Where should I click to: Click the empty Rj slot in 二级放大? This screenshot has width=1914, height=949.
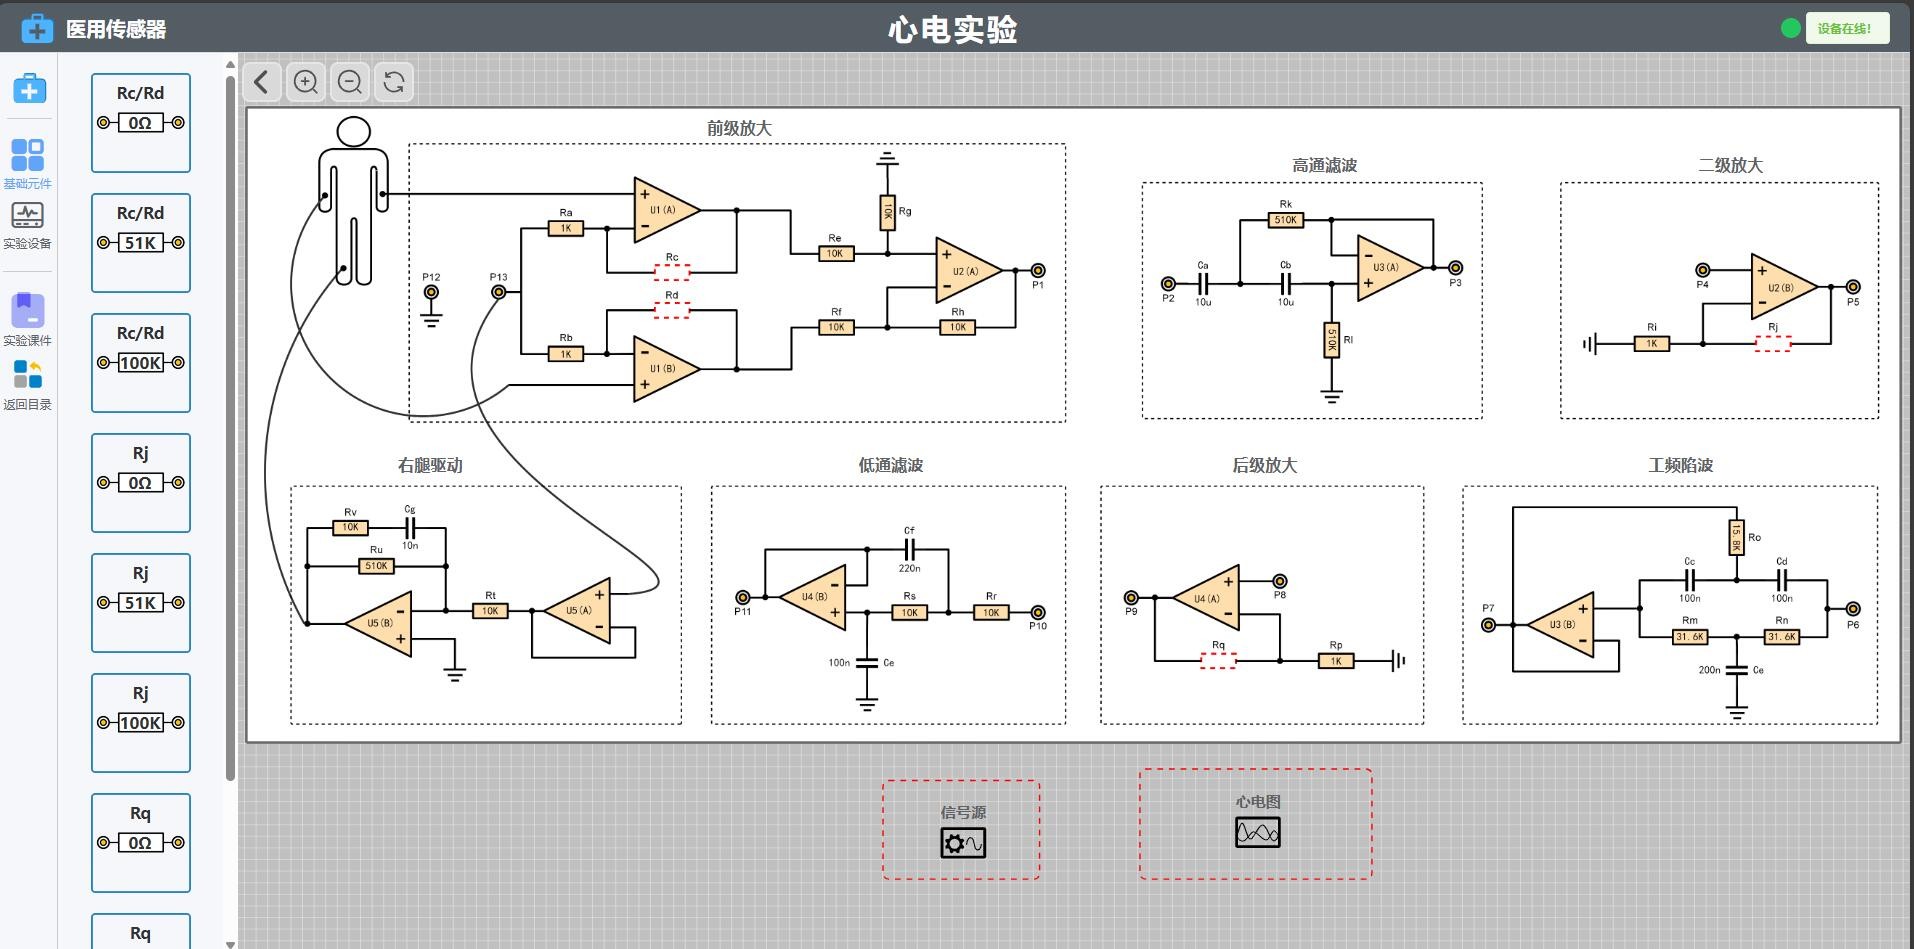tap(1773, 343)
